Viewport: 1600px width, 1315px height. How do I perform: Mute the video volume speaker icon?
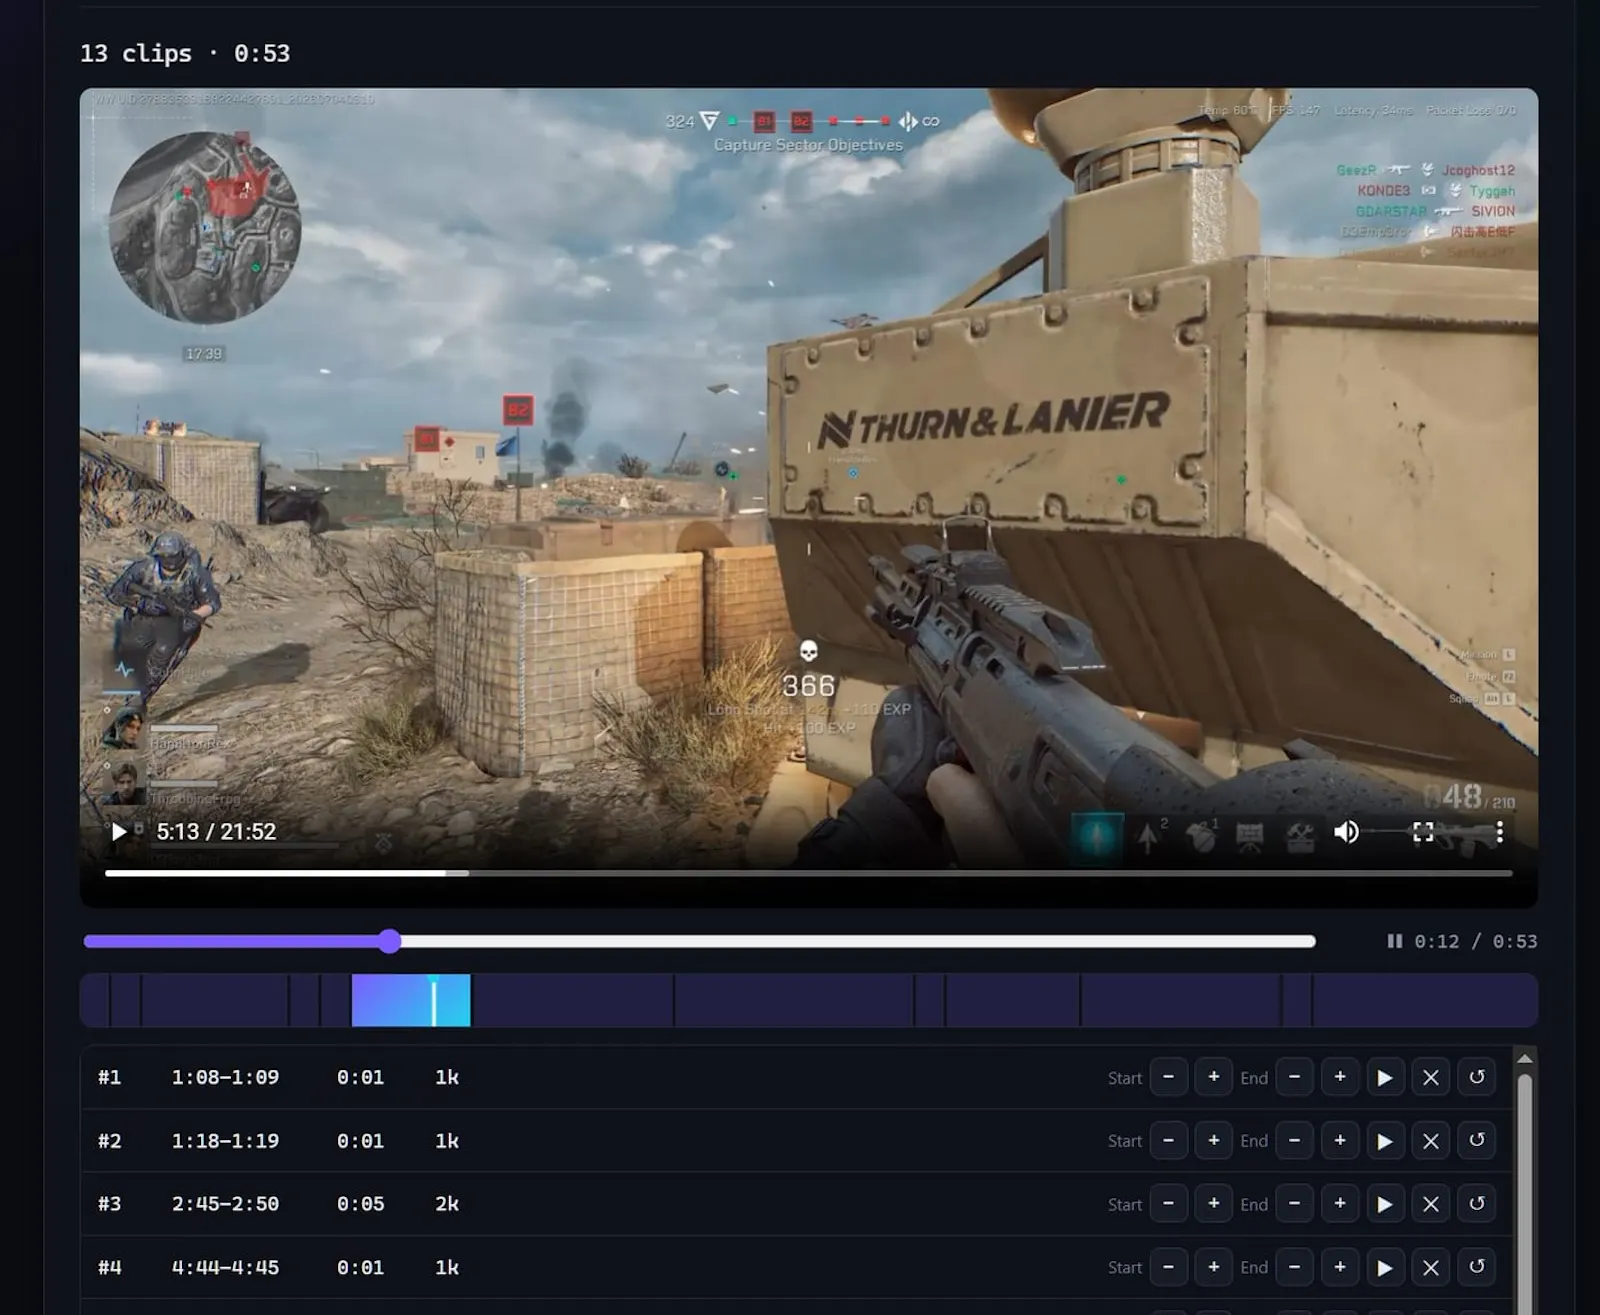(1346, 832)
